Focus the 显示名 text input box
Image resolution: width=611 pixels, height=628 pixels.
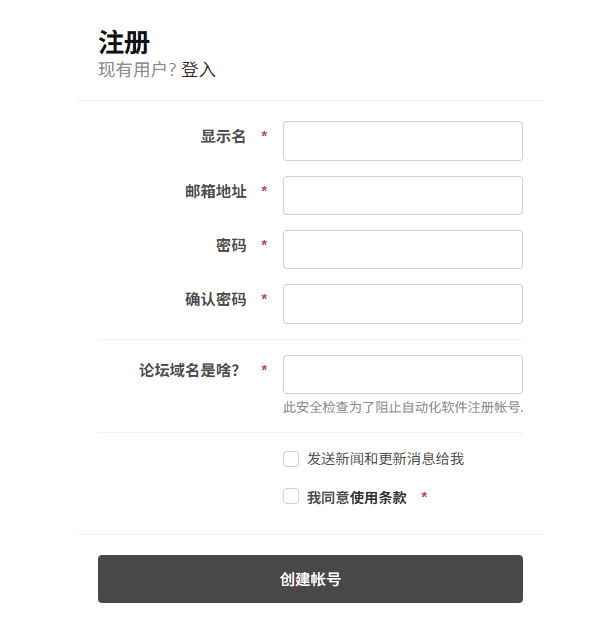(402, 141)
